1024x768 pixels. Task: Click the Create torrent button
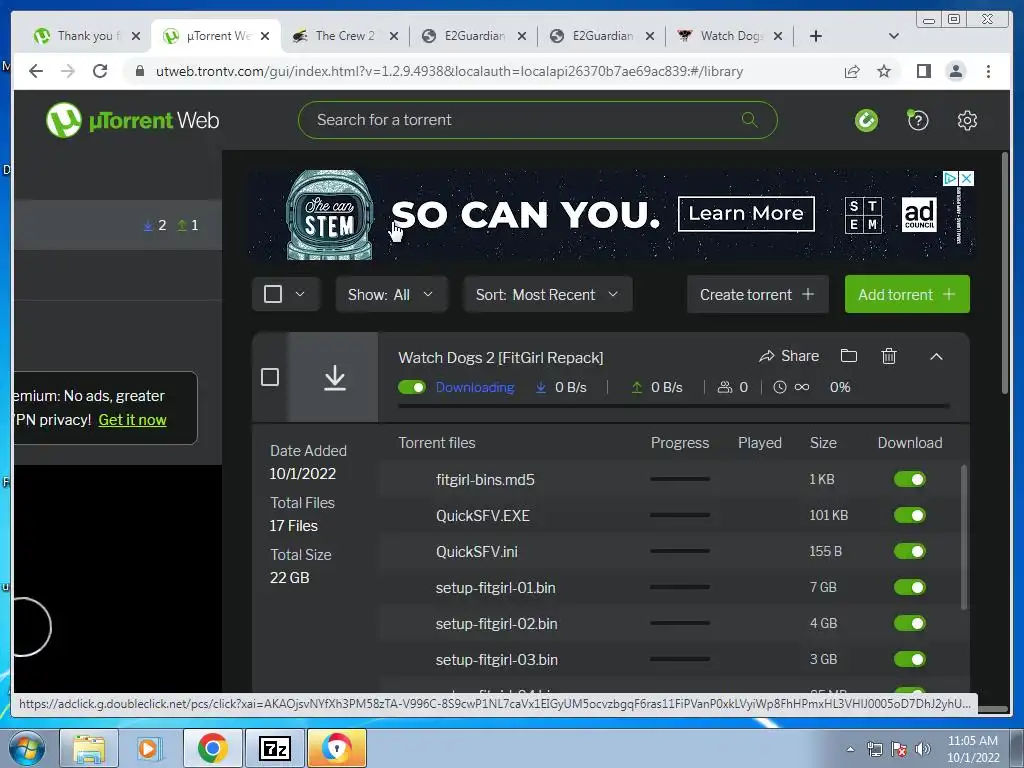758,295
